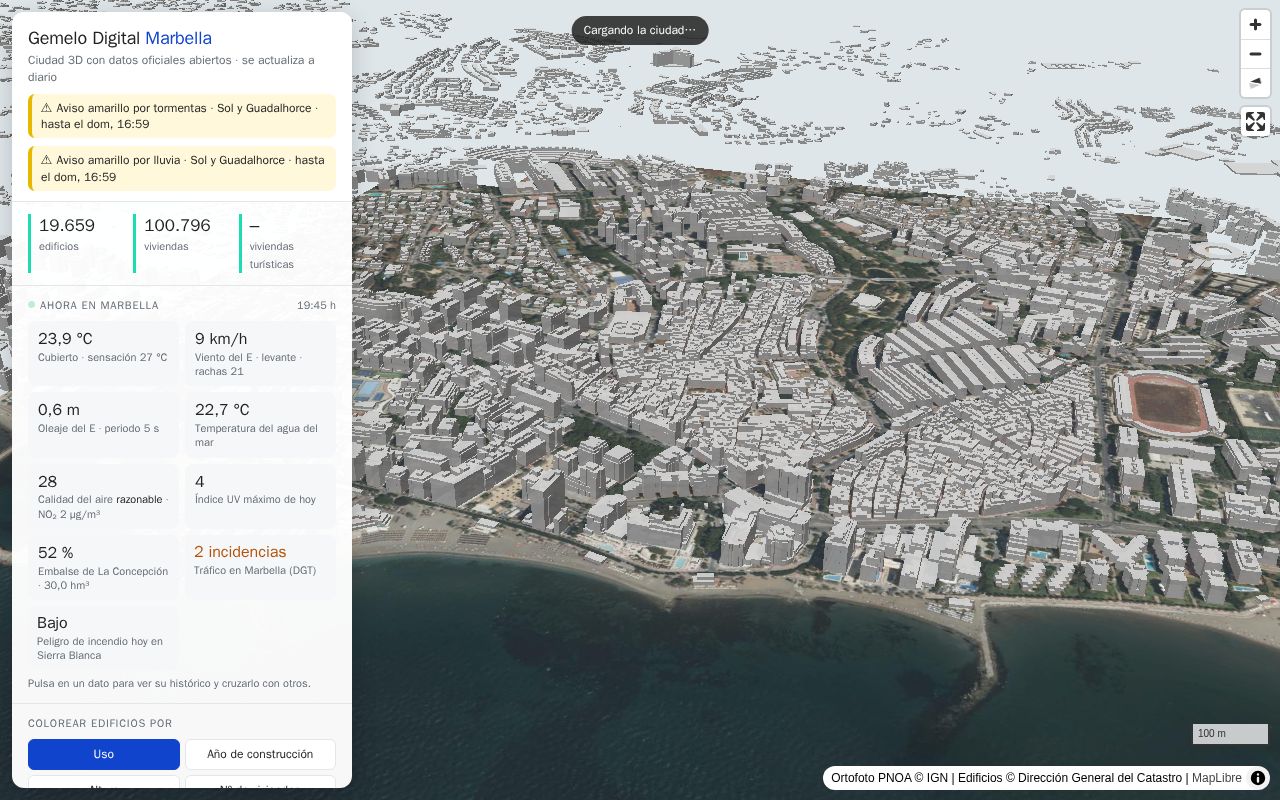Click the AHORA EN MARBELLA heading
1280x800 pixels.
(99, 305)
